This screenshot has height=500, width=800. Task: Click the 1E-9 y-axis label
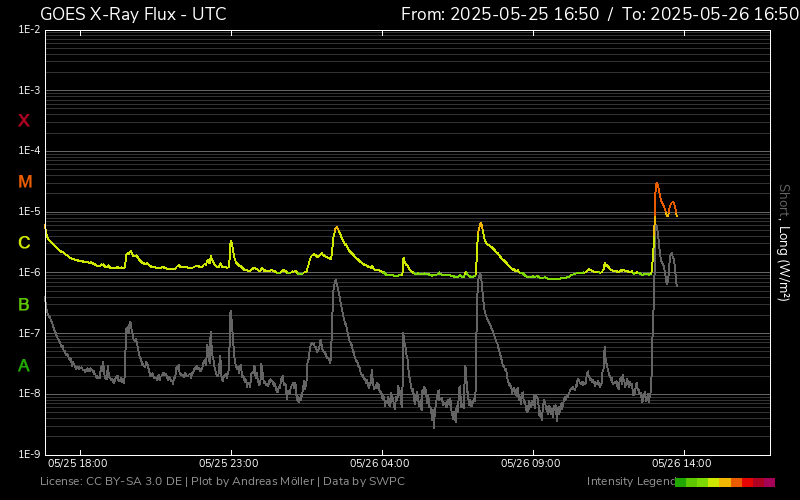pyautogui.click(x=29, y=454)
